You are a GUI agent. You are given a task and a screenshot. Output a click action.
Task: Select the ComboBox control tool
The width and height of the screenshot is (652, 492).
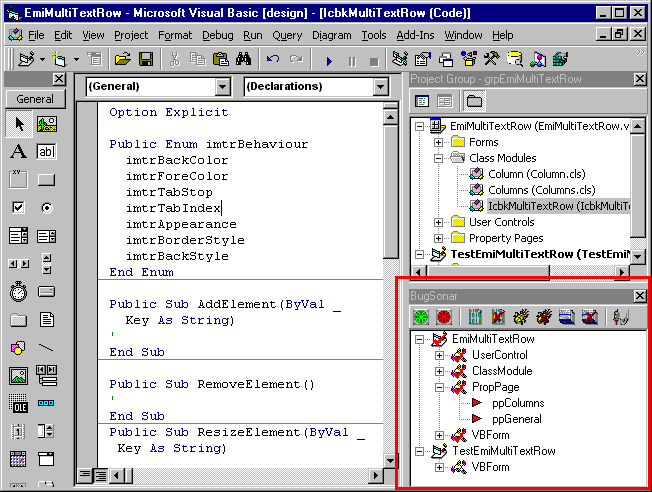click(x=19, y=236)
